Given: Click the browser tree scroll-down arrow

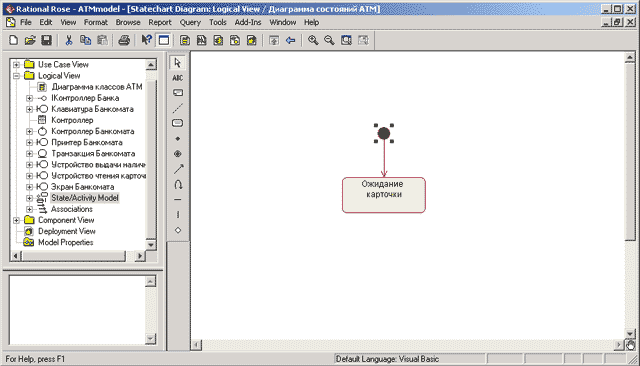Looking at the screenshot, I should (x=151, y=245).
